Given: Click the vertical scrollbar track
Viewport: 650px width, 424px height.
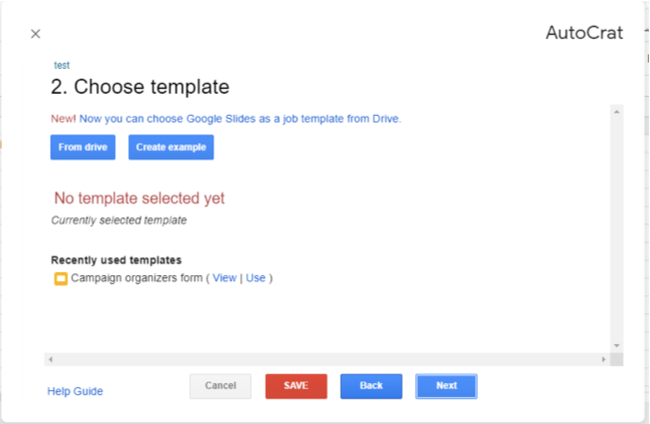Looking at the screenshot, I should pyautogui.click(x=617, y=228).
